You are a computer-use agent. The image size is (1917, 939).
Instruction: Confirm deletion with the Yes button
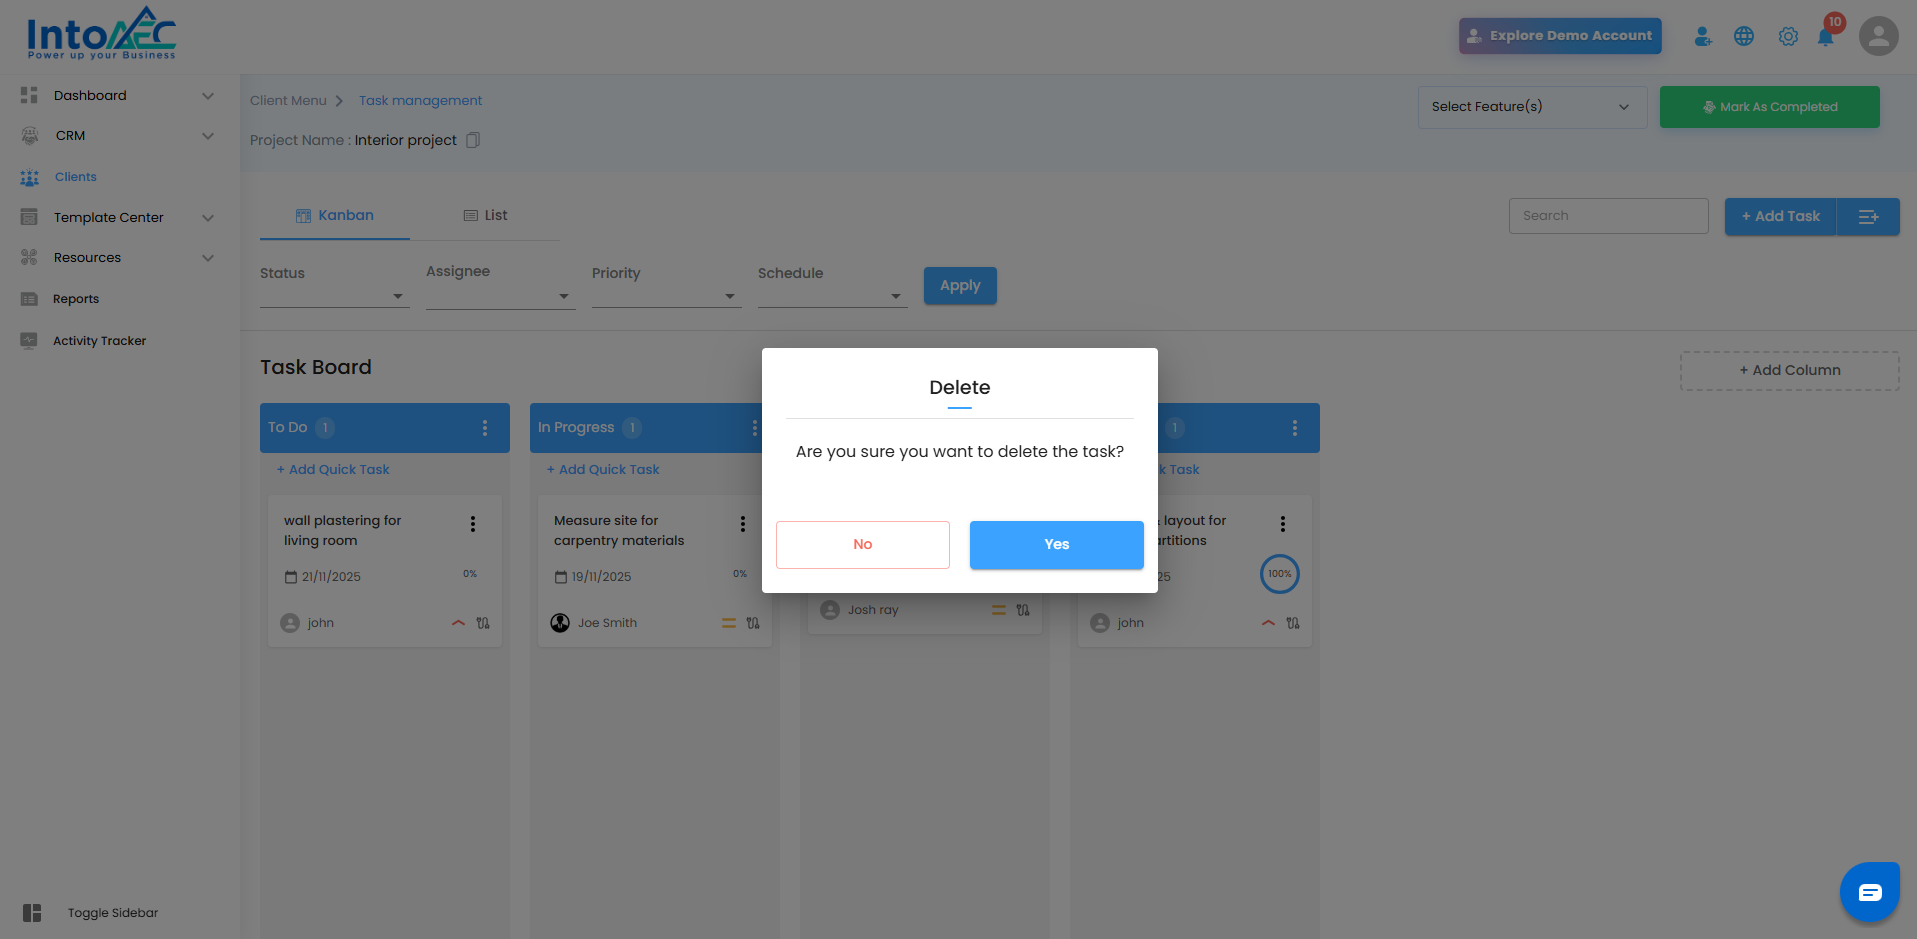[1057, 545]
